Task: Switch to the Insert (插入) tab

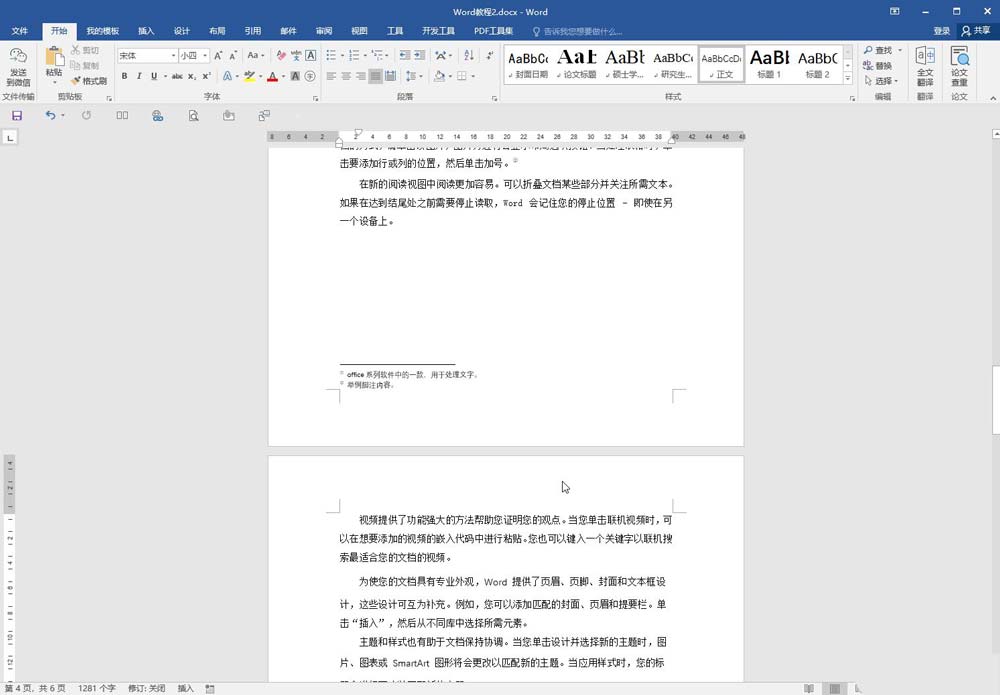Action: pyautogui.click(x=146, y=31)
